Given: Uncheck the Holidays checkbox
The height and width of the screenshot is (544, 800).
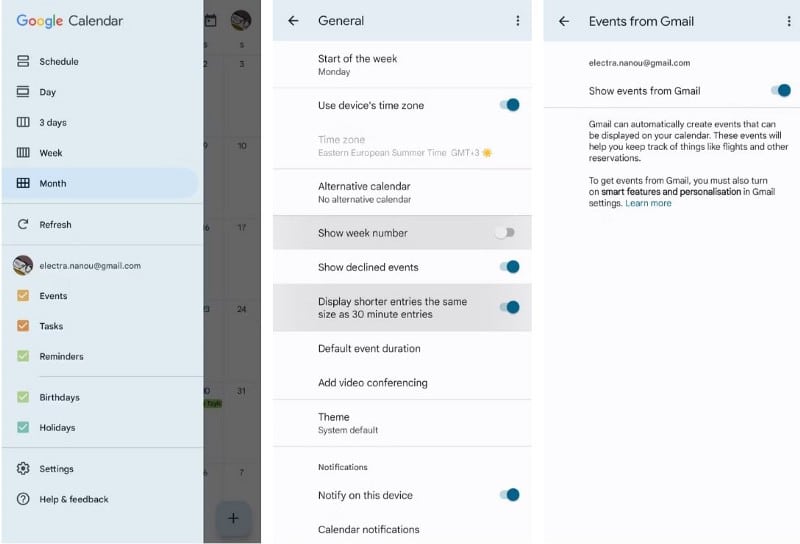Looking at the screenshot, I should (23, 427).
